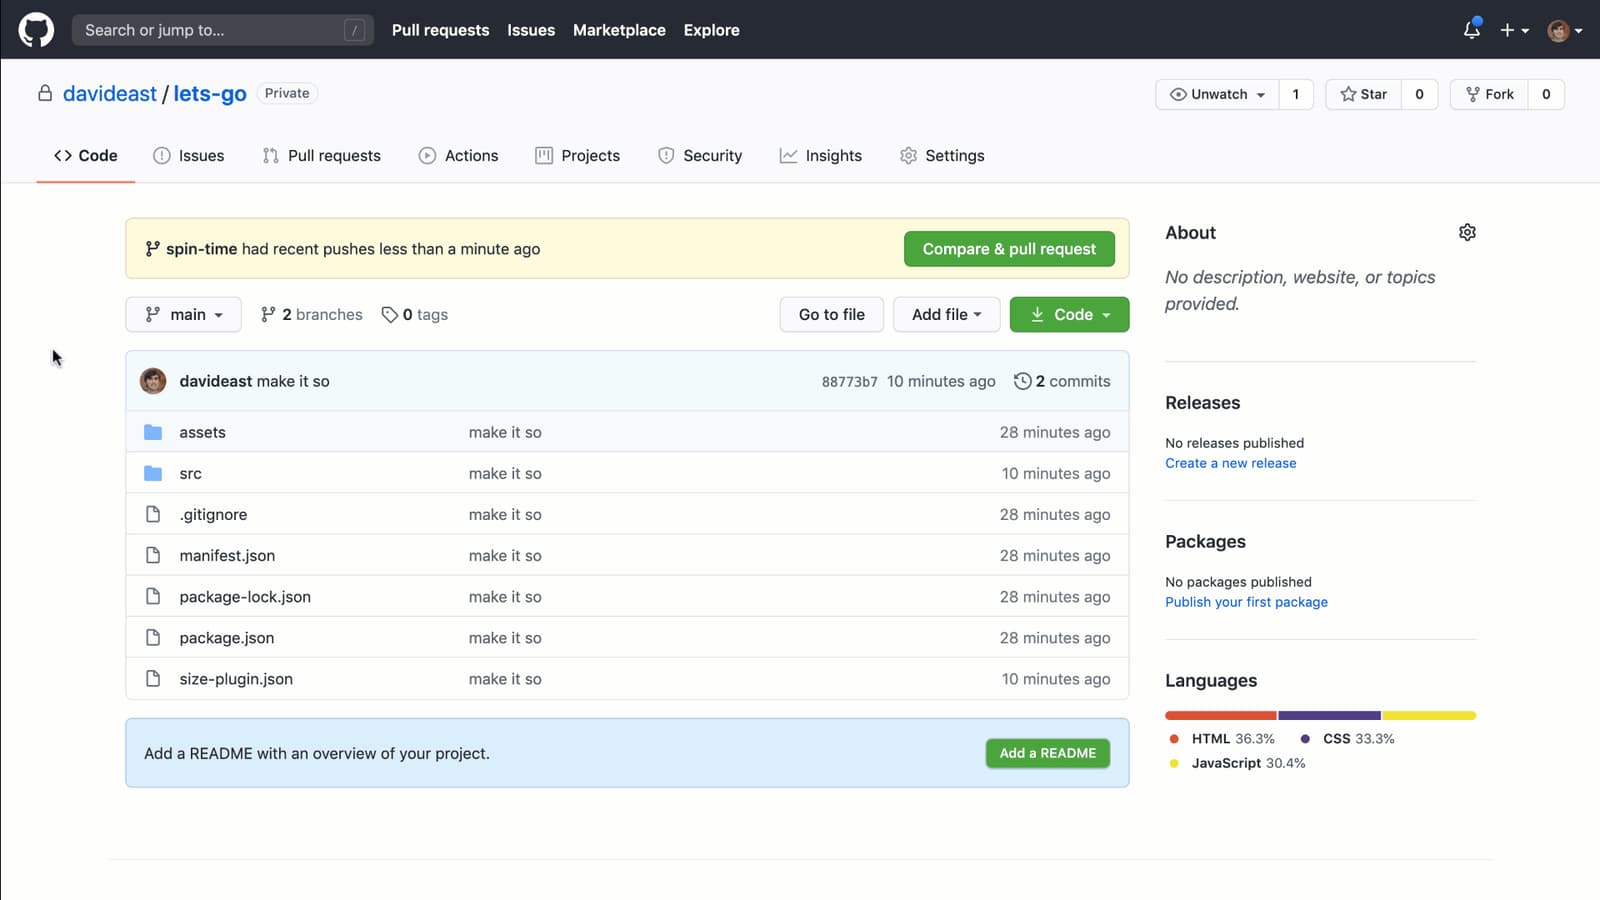Open the green Code download dropdown
Viewport: 1600px width, 900px height.
click(1069, 314)
